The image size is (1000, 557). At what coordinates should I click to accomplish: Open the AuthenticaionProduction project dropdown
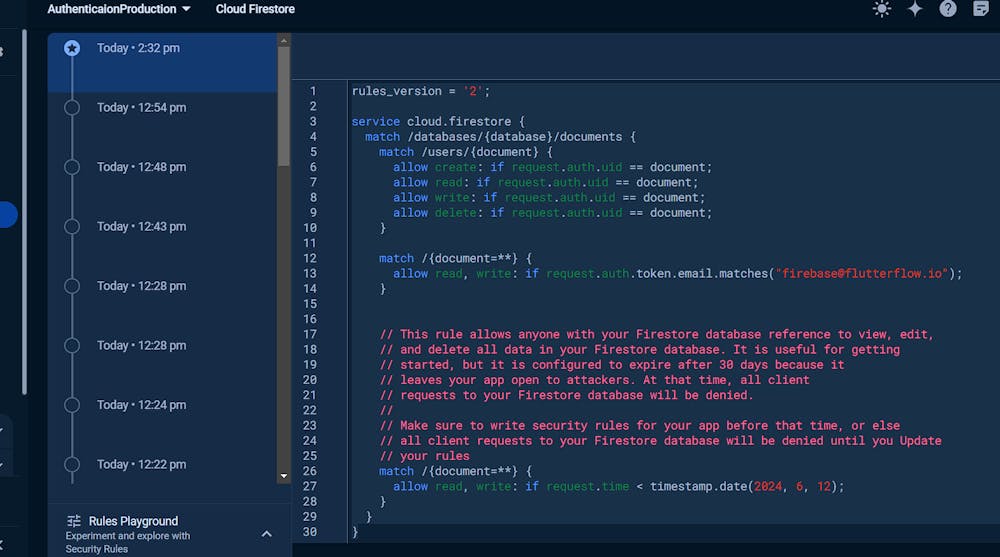pos(119,9)
